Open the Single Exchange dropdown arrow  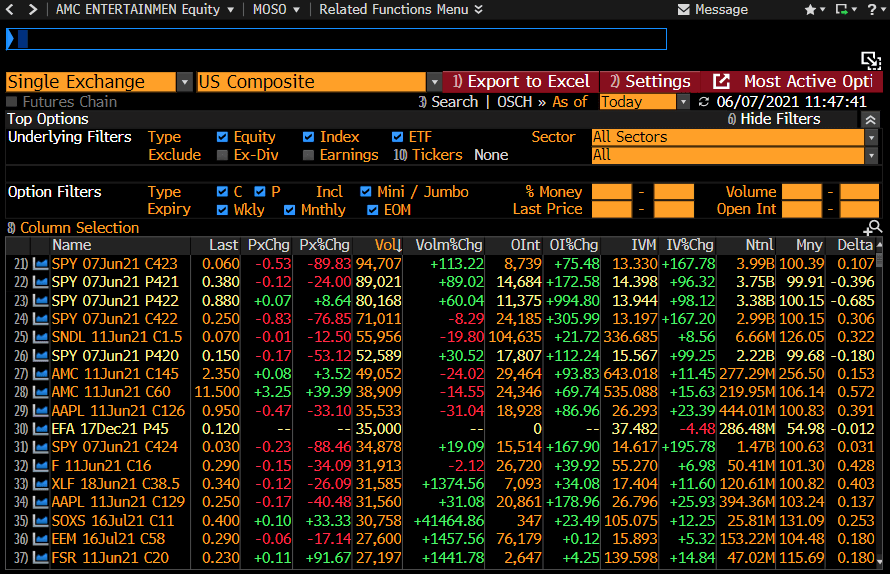(184, 82)
